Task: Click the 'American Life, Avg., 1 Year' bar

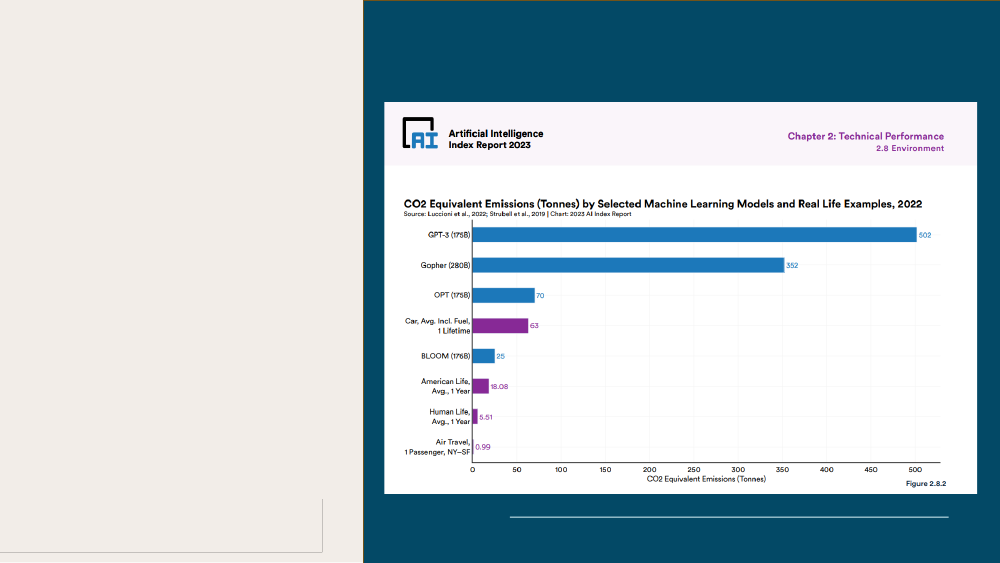Action: pos(480,386)
